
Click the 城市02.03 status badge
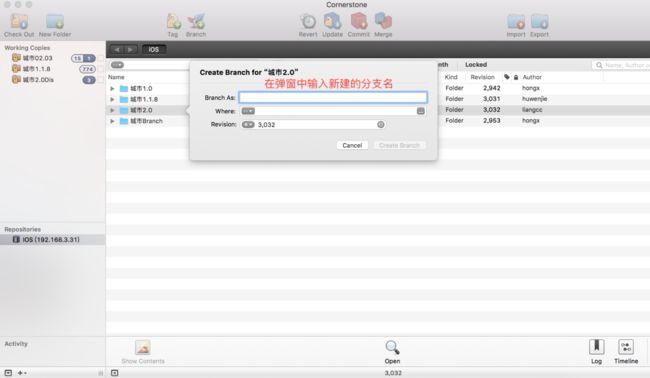pos(83,58)
